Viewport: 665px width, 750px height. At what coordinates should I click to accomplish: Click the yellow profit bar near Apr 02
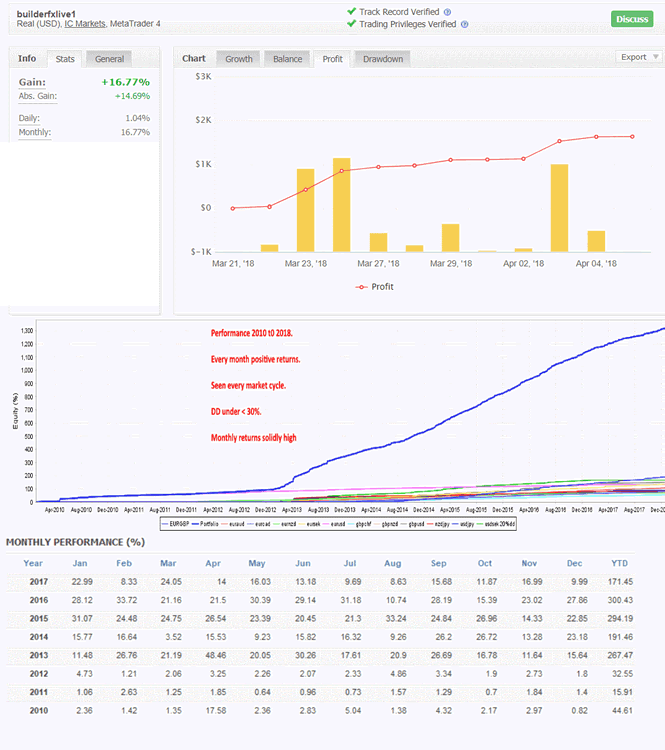click(x=559, y=207)
